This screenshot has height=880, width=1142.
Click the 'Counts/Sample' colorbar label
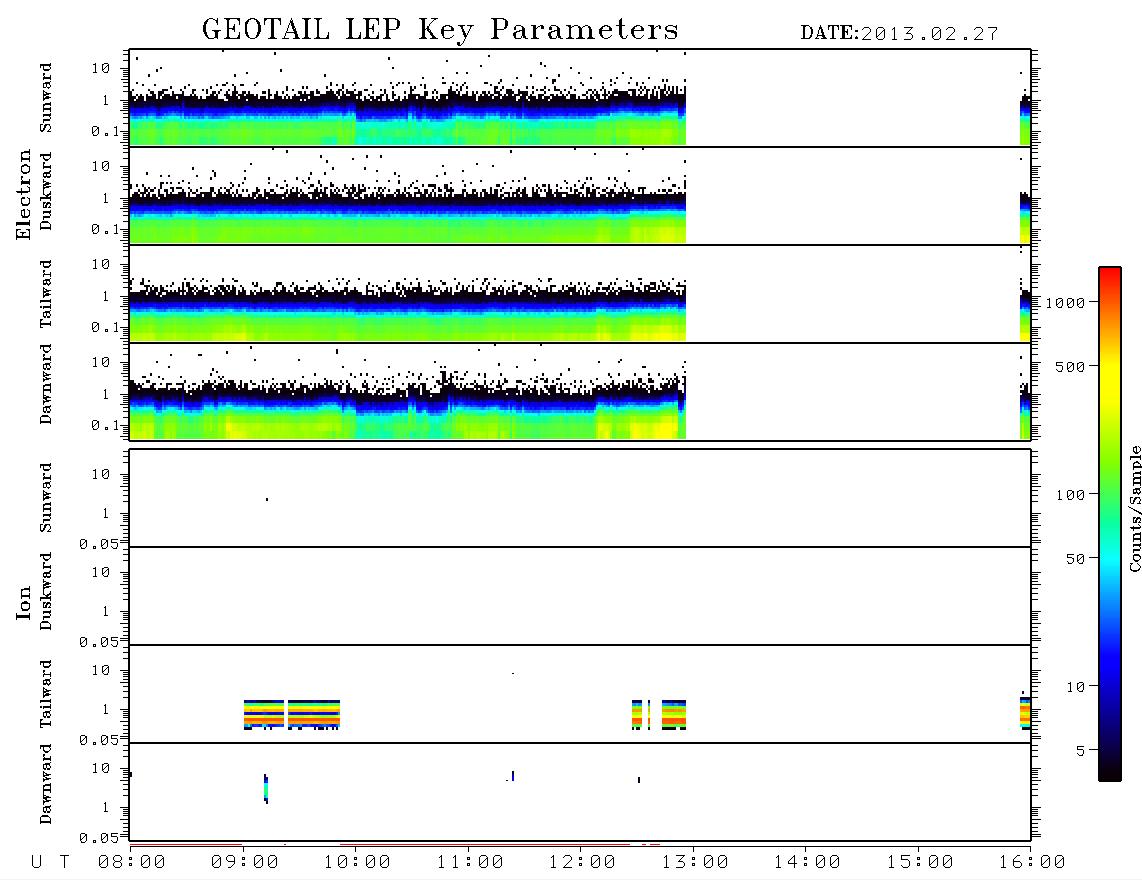1134,508
